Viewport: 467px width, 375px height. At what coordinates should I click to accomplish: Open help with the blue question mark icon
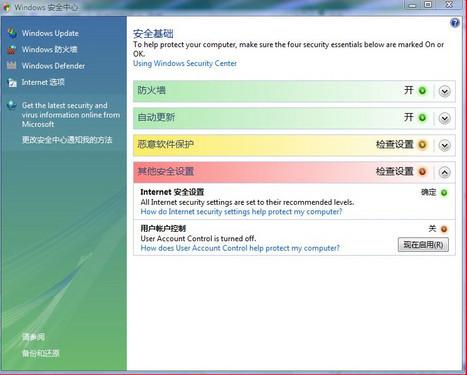455,23
